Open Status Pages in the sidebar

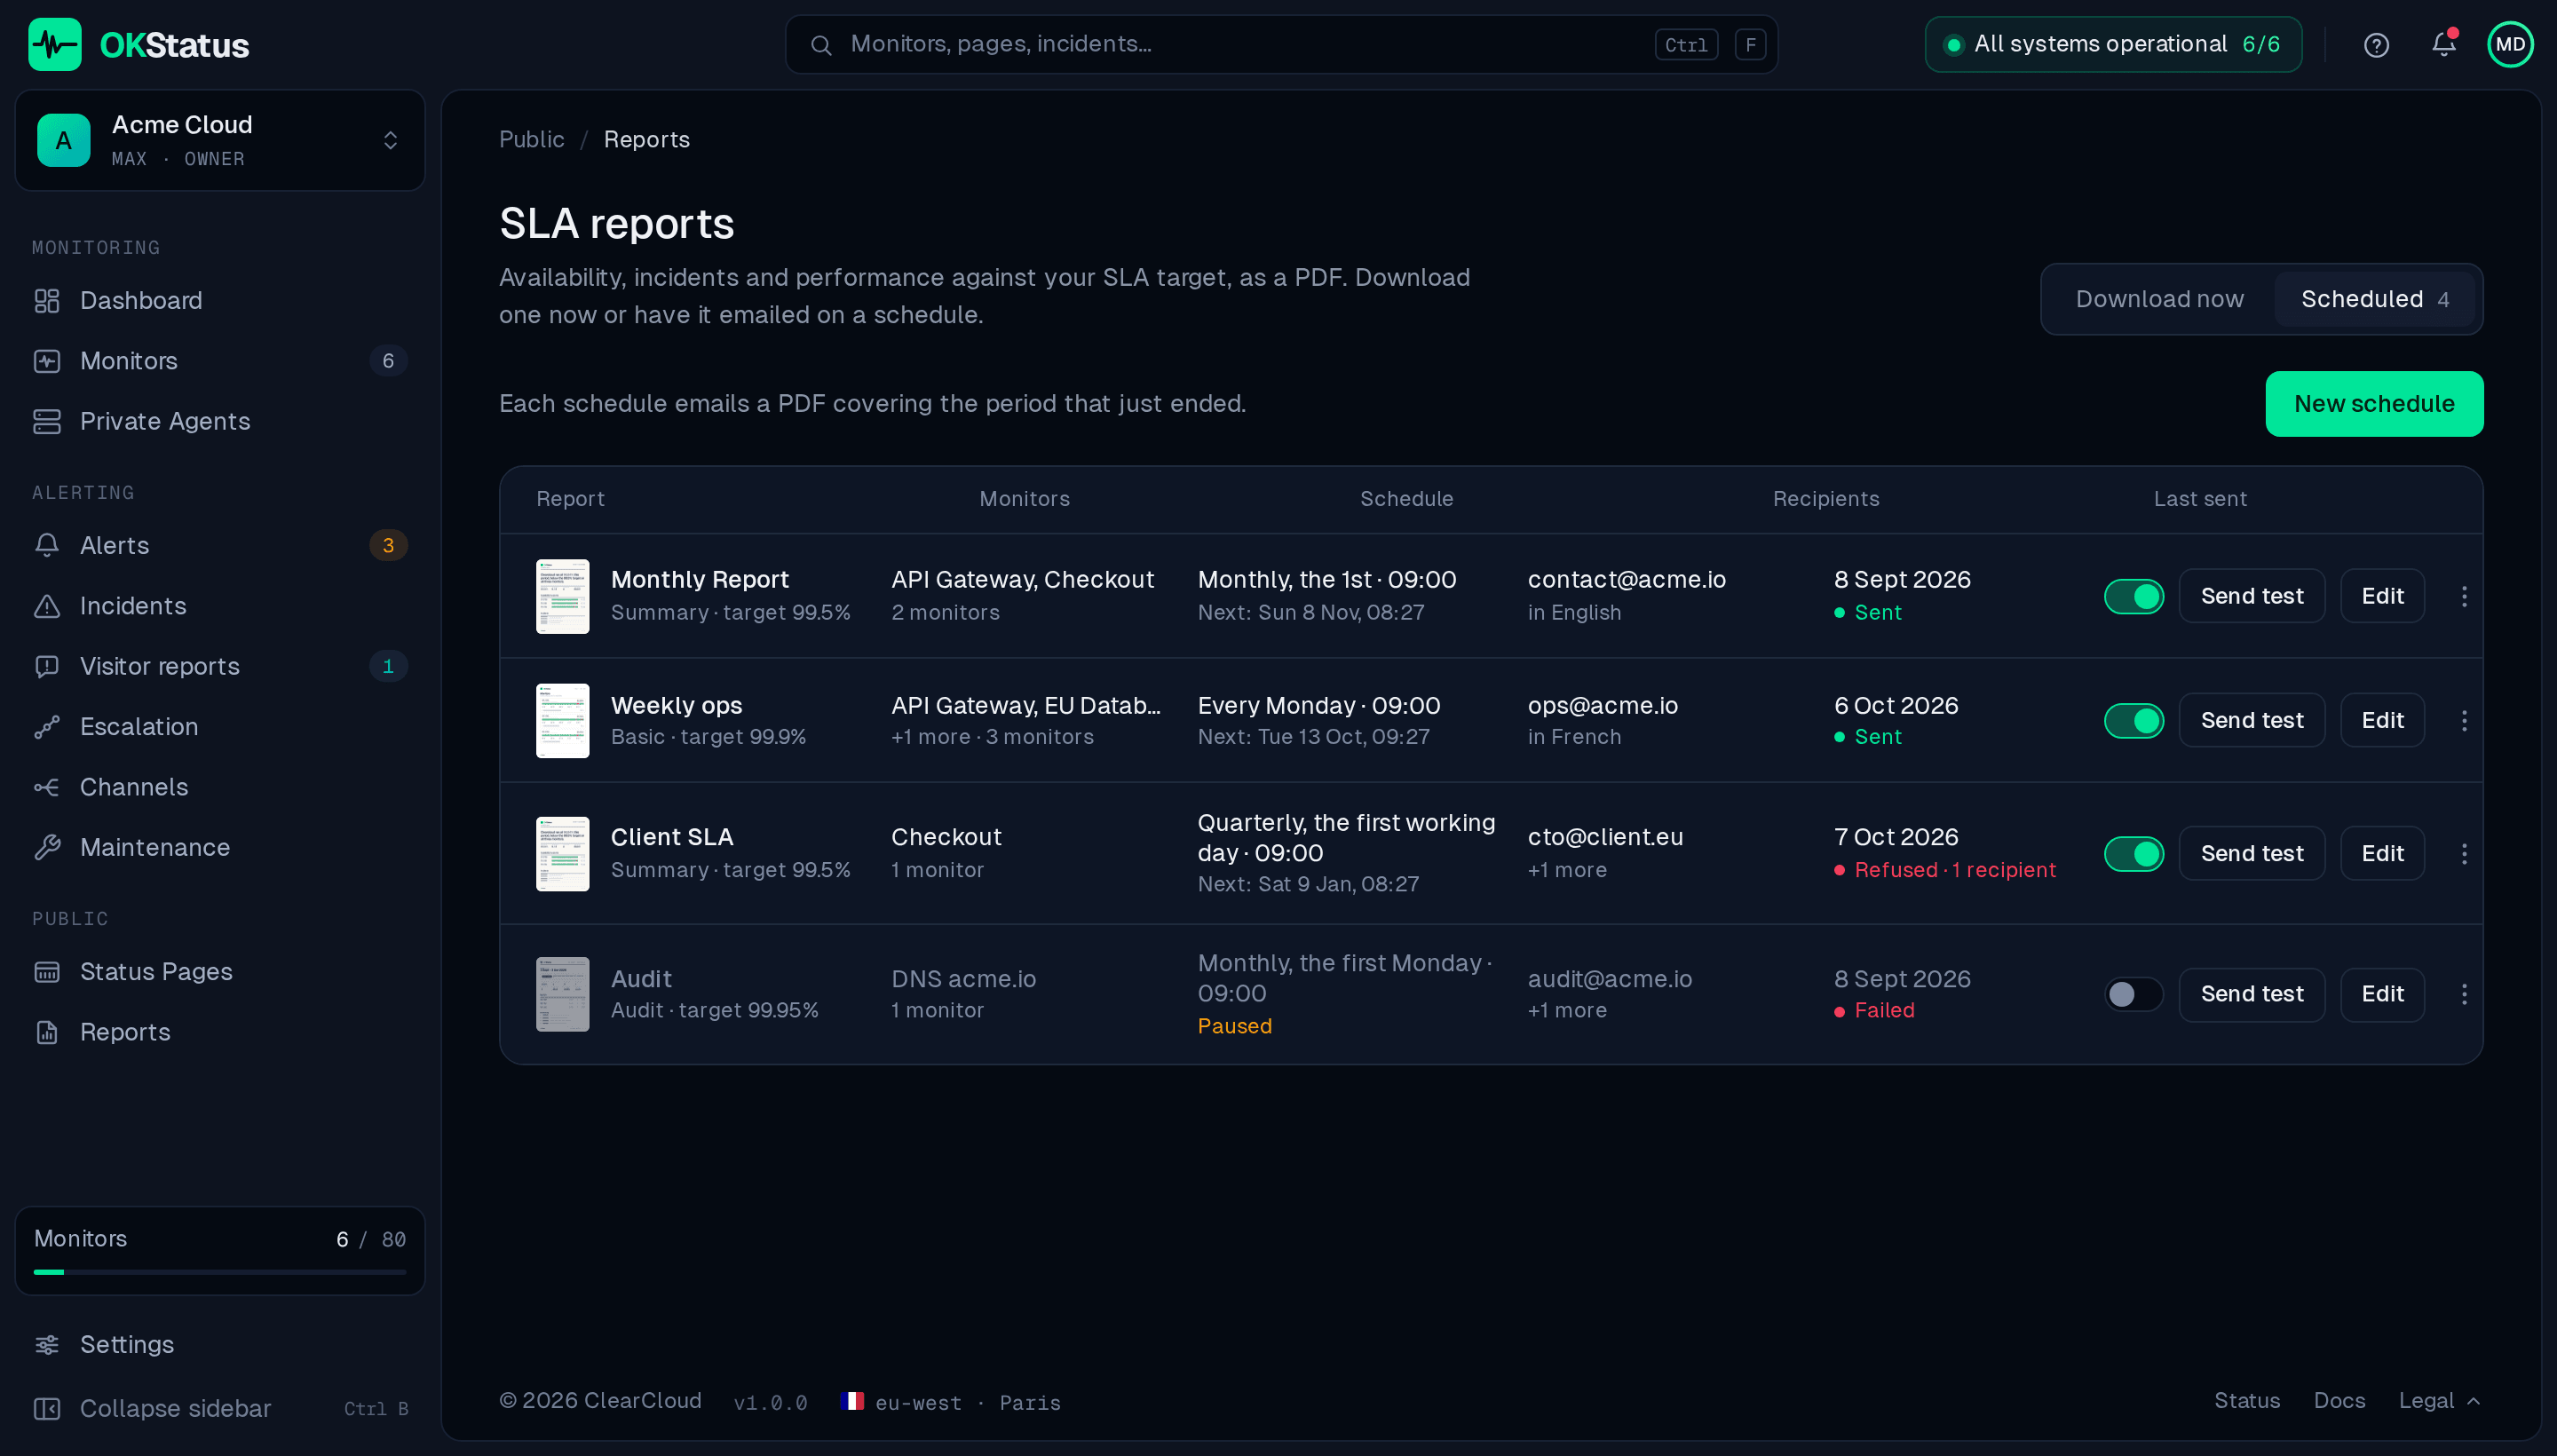[x=220, y=971]
